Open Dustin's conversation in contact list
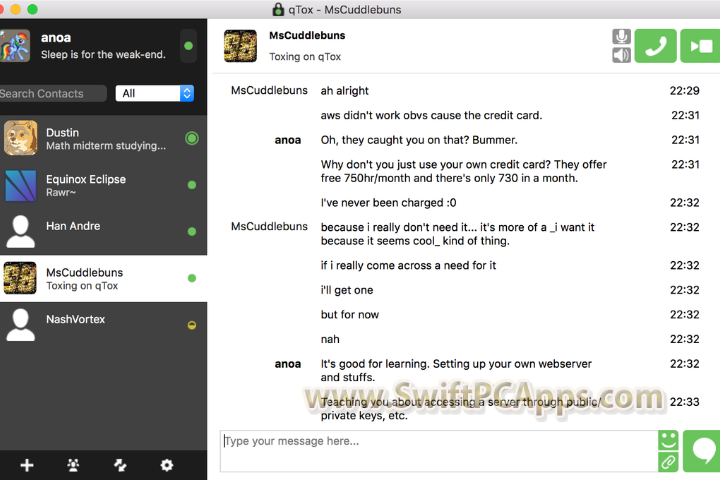 coord(103,138)
